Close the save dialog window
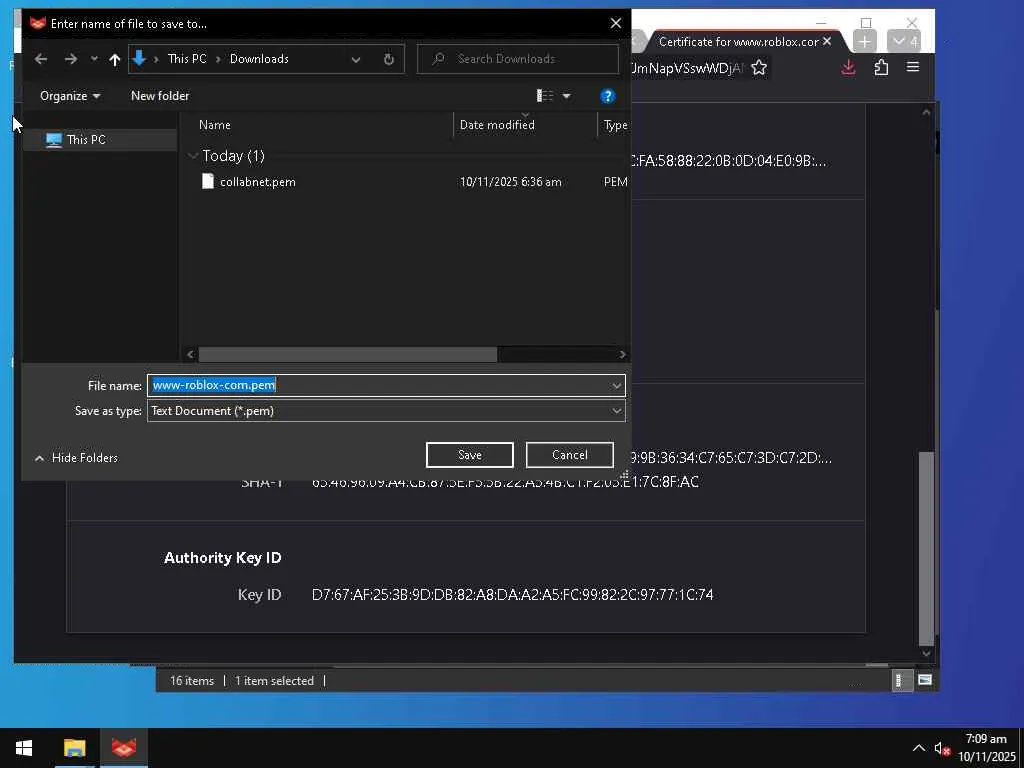 [615, 24]
